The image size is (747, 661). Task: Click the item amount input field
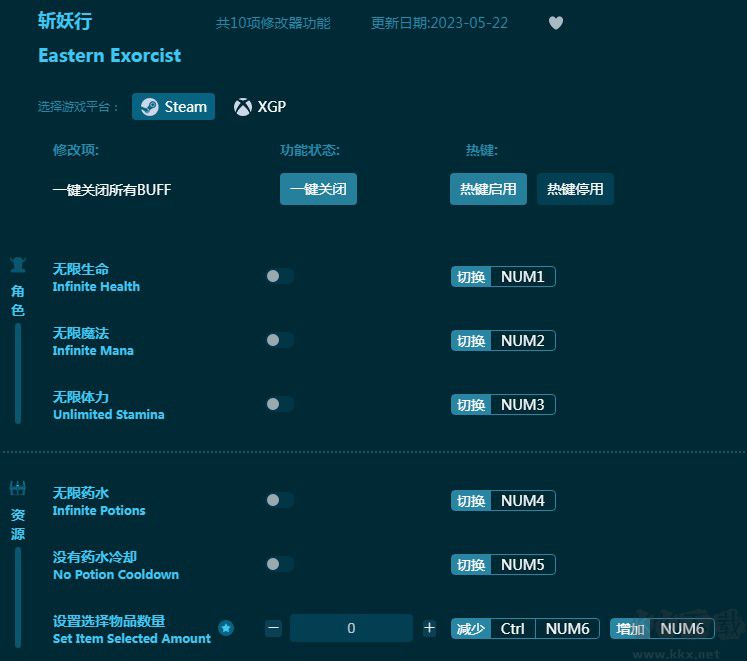point(351,628)
